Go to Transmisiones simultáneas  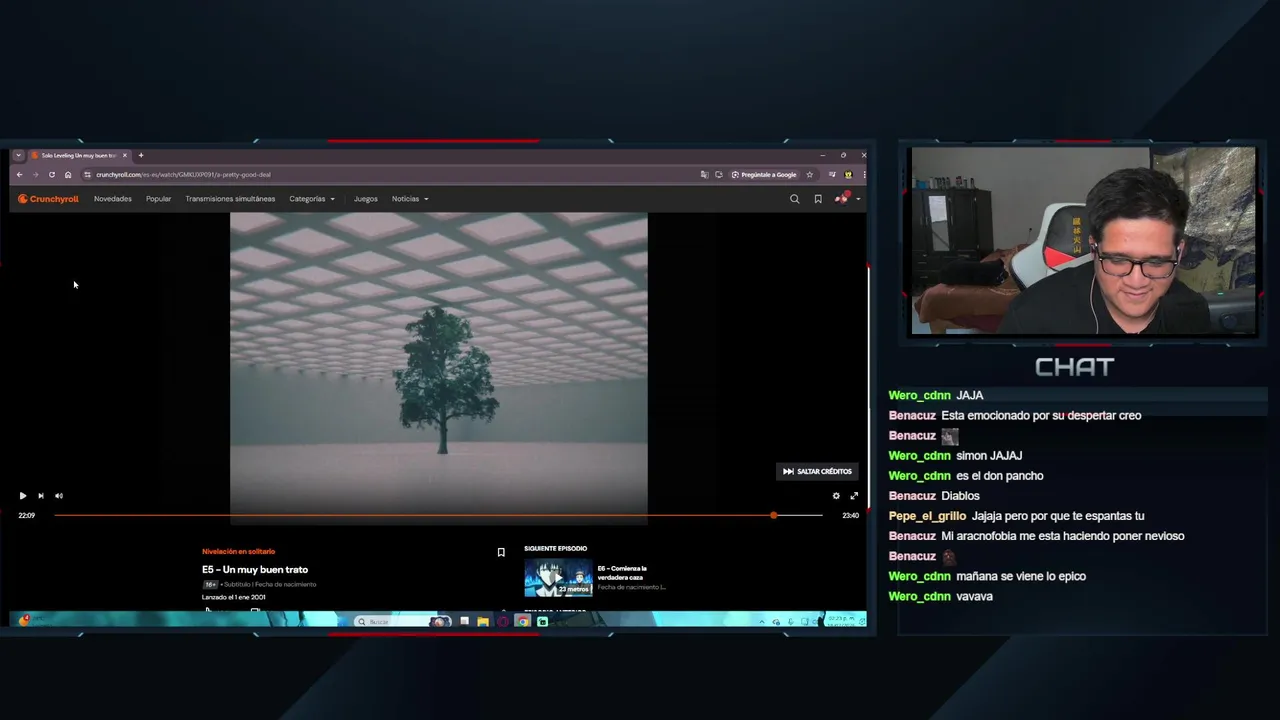click(230, 199)
